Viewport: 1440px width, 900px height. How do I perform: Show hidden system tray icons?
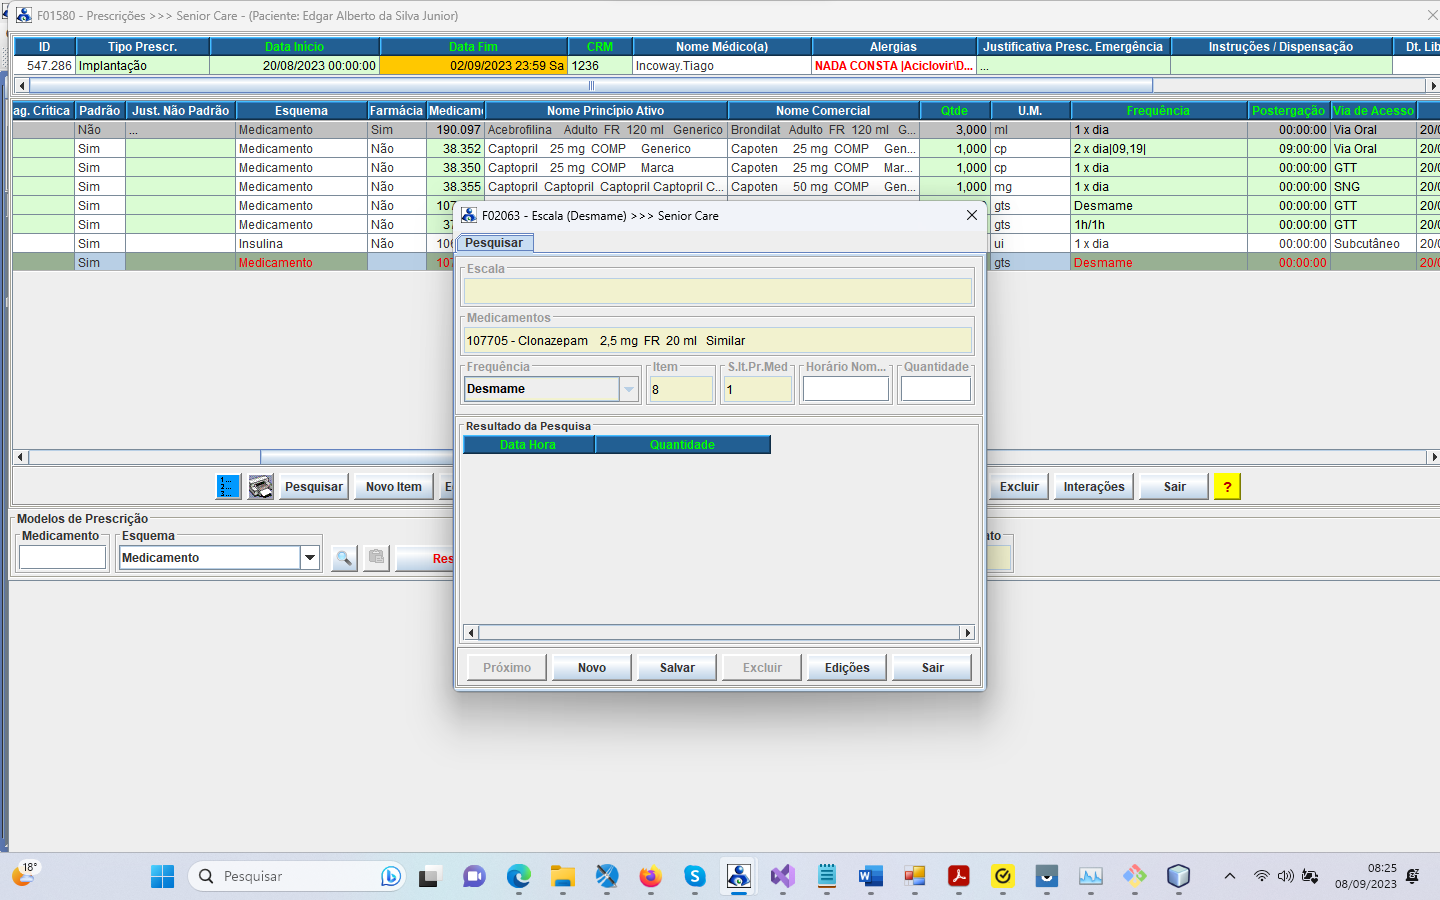(1230, 877)
